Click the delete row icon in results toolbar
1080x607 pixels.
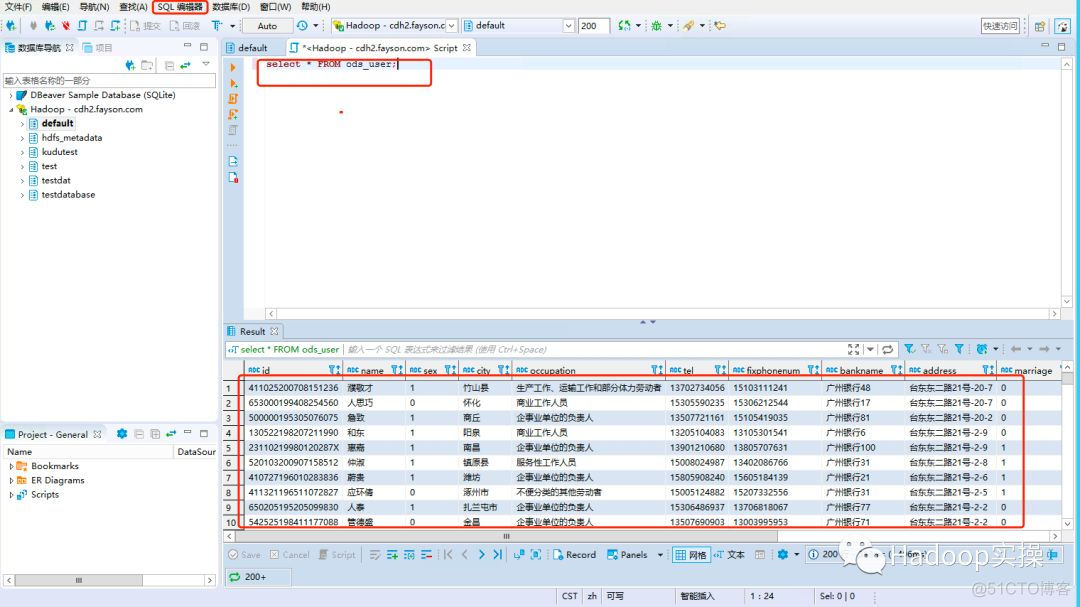[426, 555]
